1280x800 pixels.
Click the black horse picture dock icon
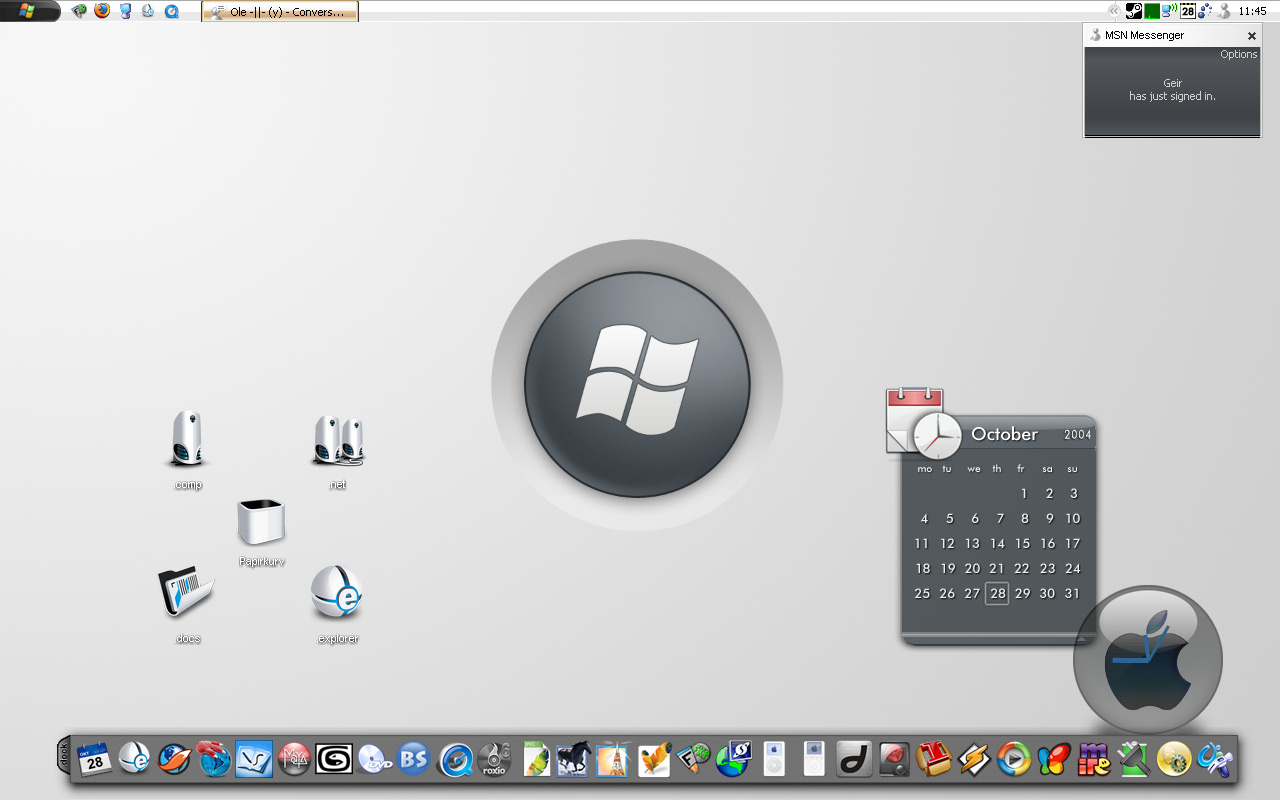tap(574, 760)
